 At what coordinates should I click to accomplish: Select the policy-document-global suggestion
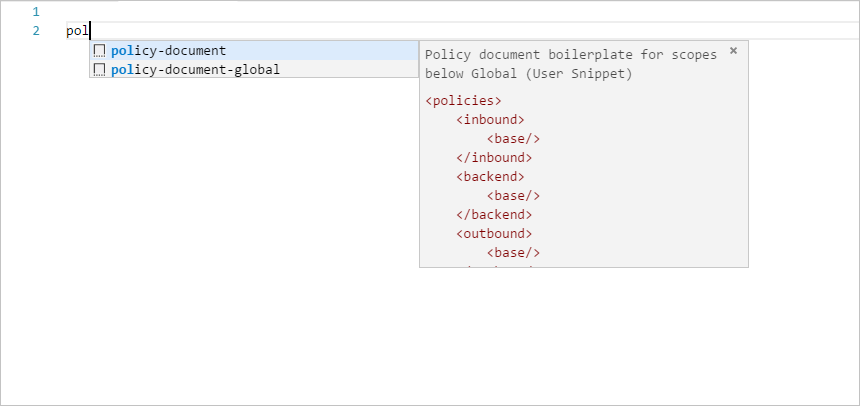pyautogui.click(x=254, y=69)
